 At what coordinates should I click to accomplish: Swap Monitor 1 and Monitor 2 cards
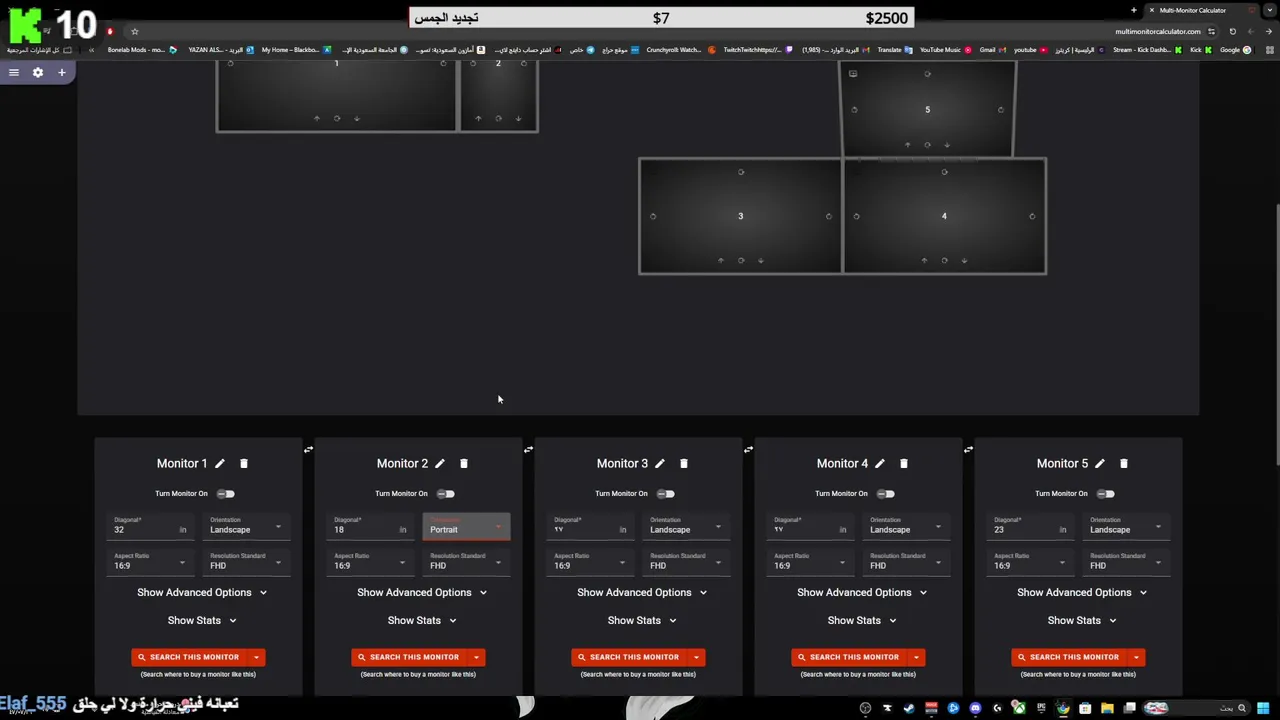click(x=308, y=449)
